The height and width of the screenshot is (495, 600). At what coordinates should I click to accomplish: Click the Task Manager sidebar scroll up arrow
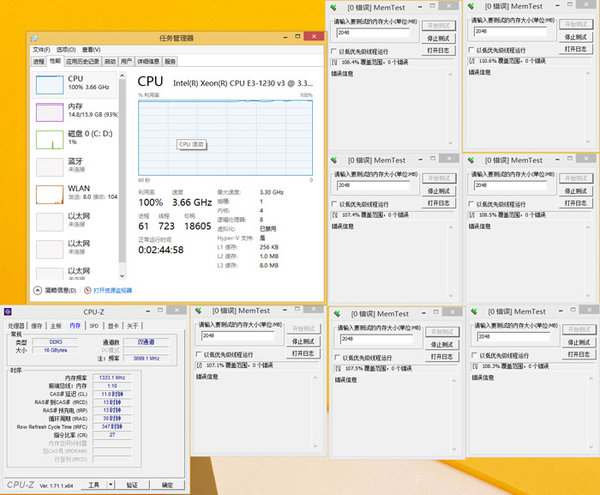[122, 76]
